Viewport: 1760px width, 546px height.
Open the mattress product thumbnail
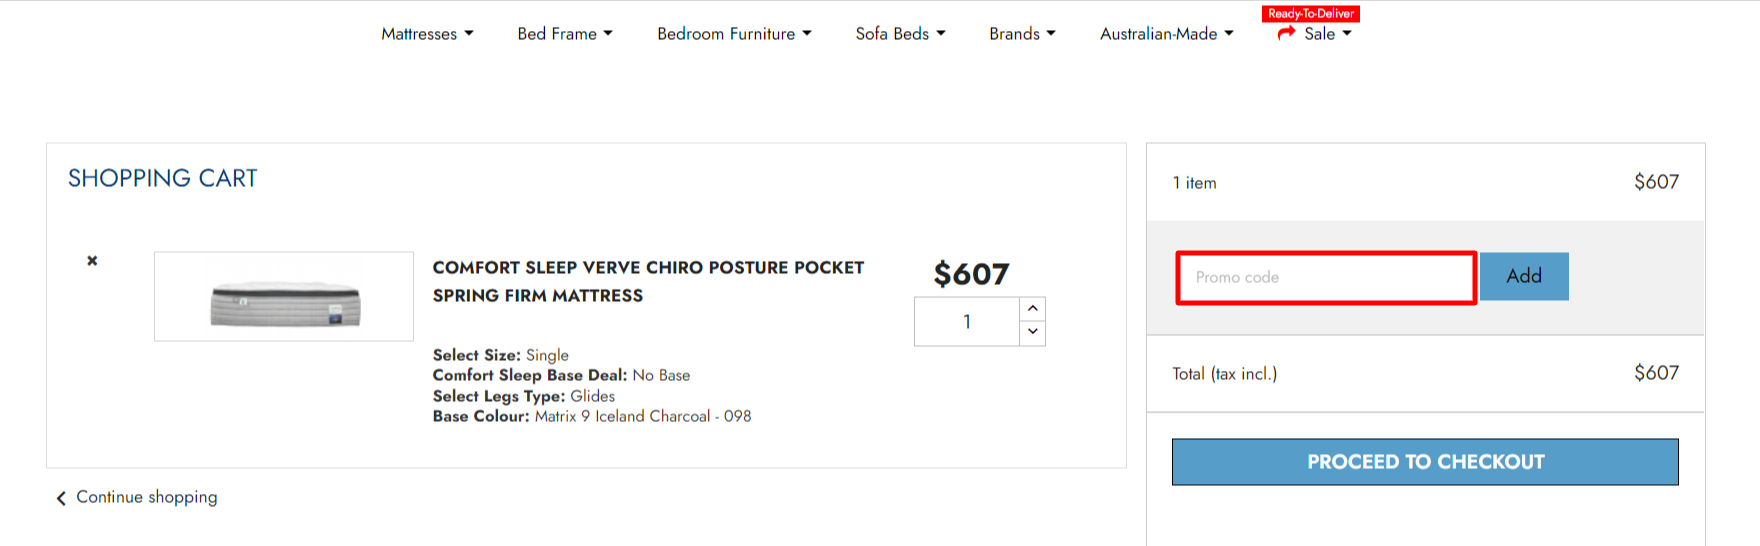(284, 297)
